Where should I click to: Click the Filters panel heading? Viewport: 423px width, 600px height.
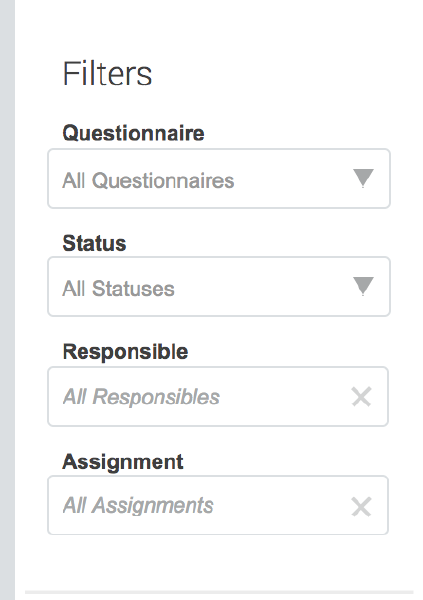[x=107, y=74]
